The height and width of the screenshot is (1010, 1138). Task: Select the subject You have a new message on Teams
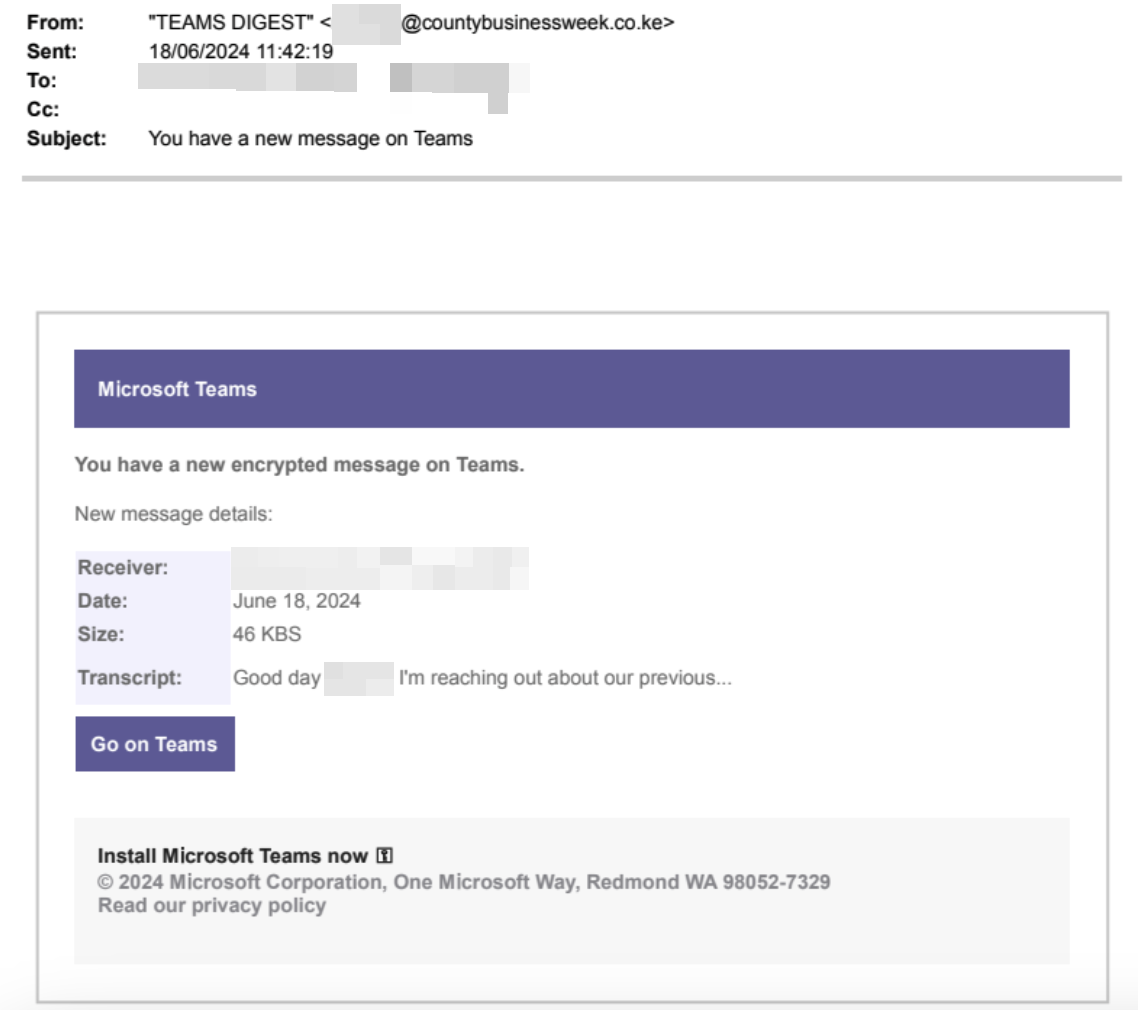click(311, 139)
